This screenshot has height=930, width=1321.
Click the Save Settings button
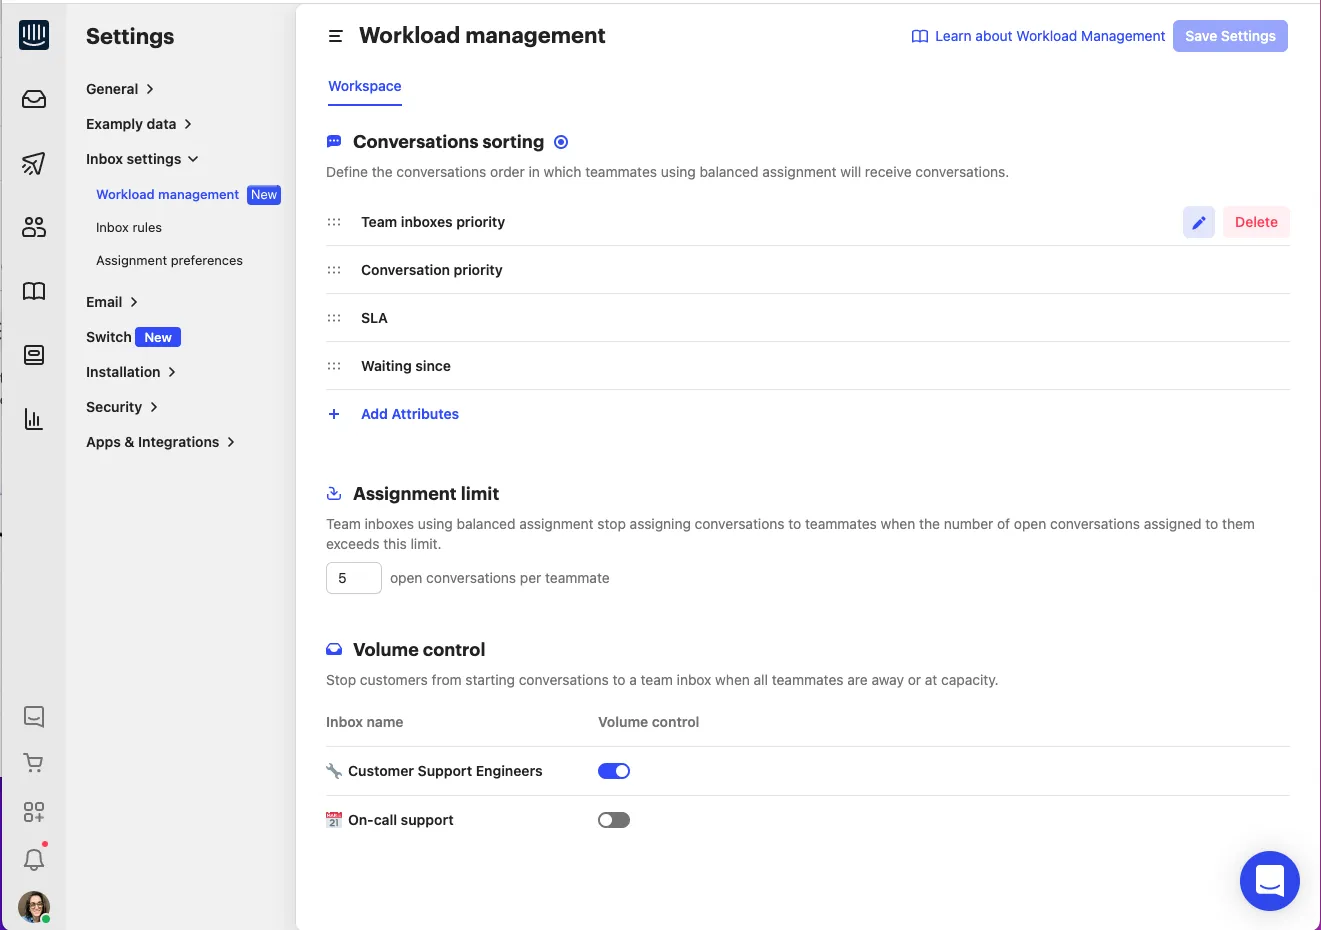(1230, 36)
